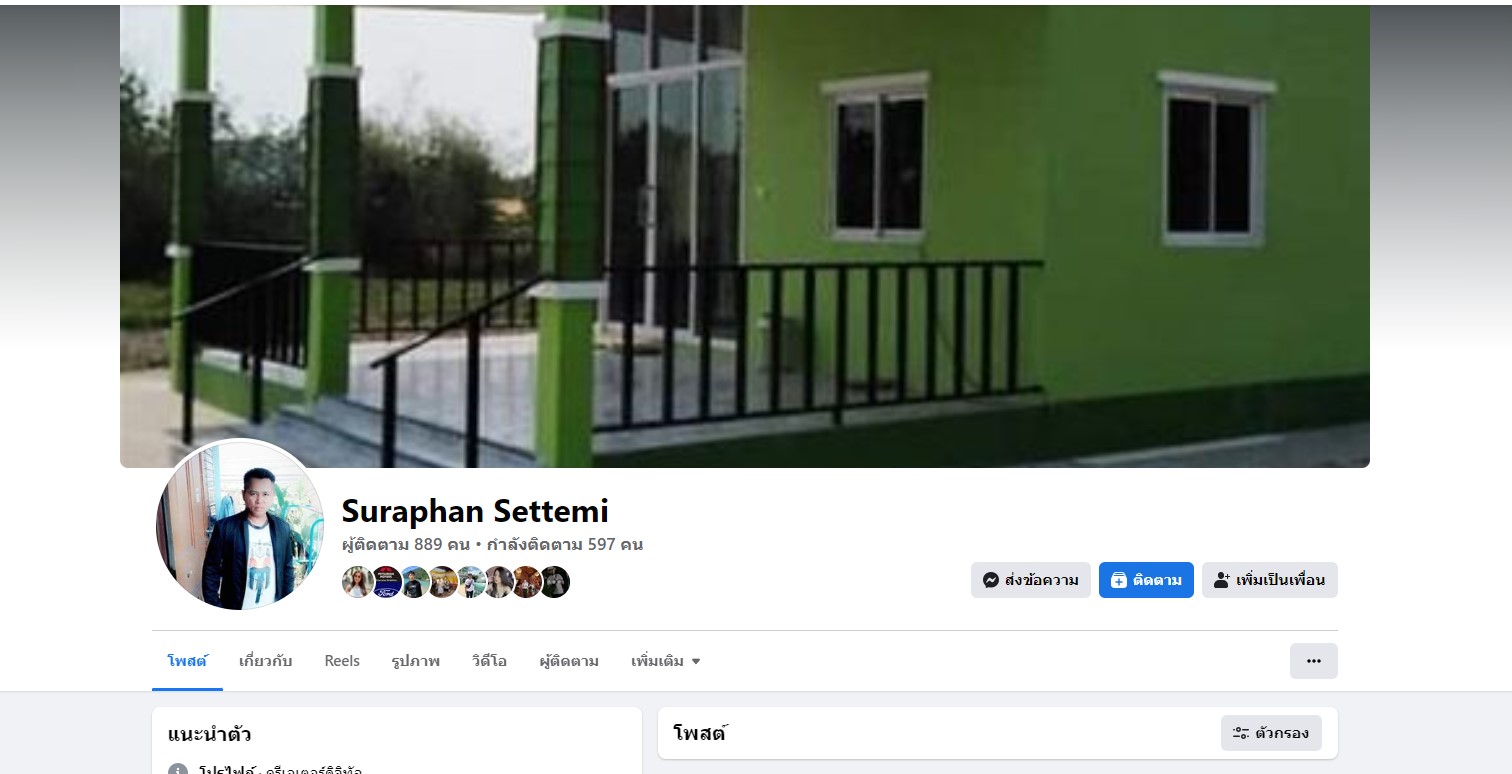1512x774 pixels.
Task: Open the profile picture of Suraphan Settemi
Action: (x=240, y=526)
